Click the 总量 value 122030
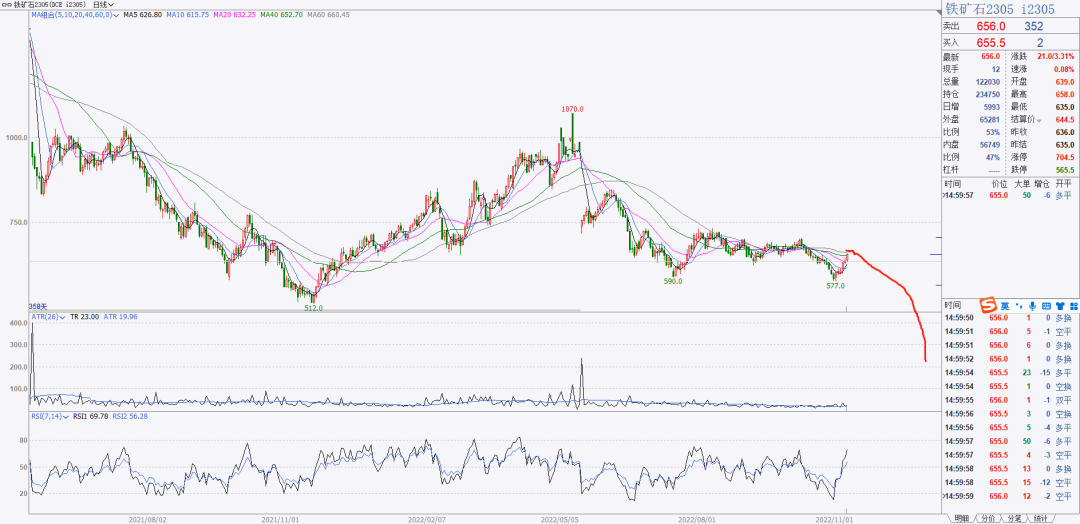 987,82
